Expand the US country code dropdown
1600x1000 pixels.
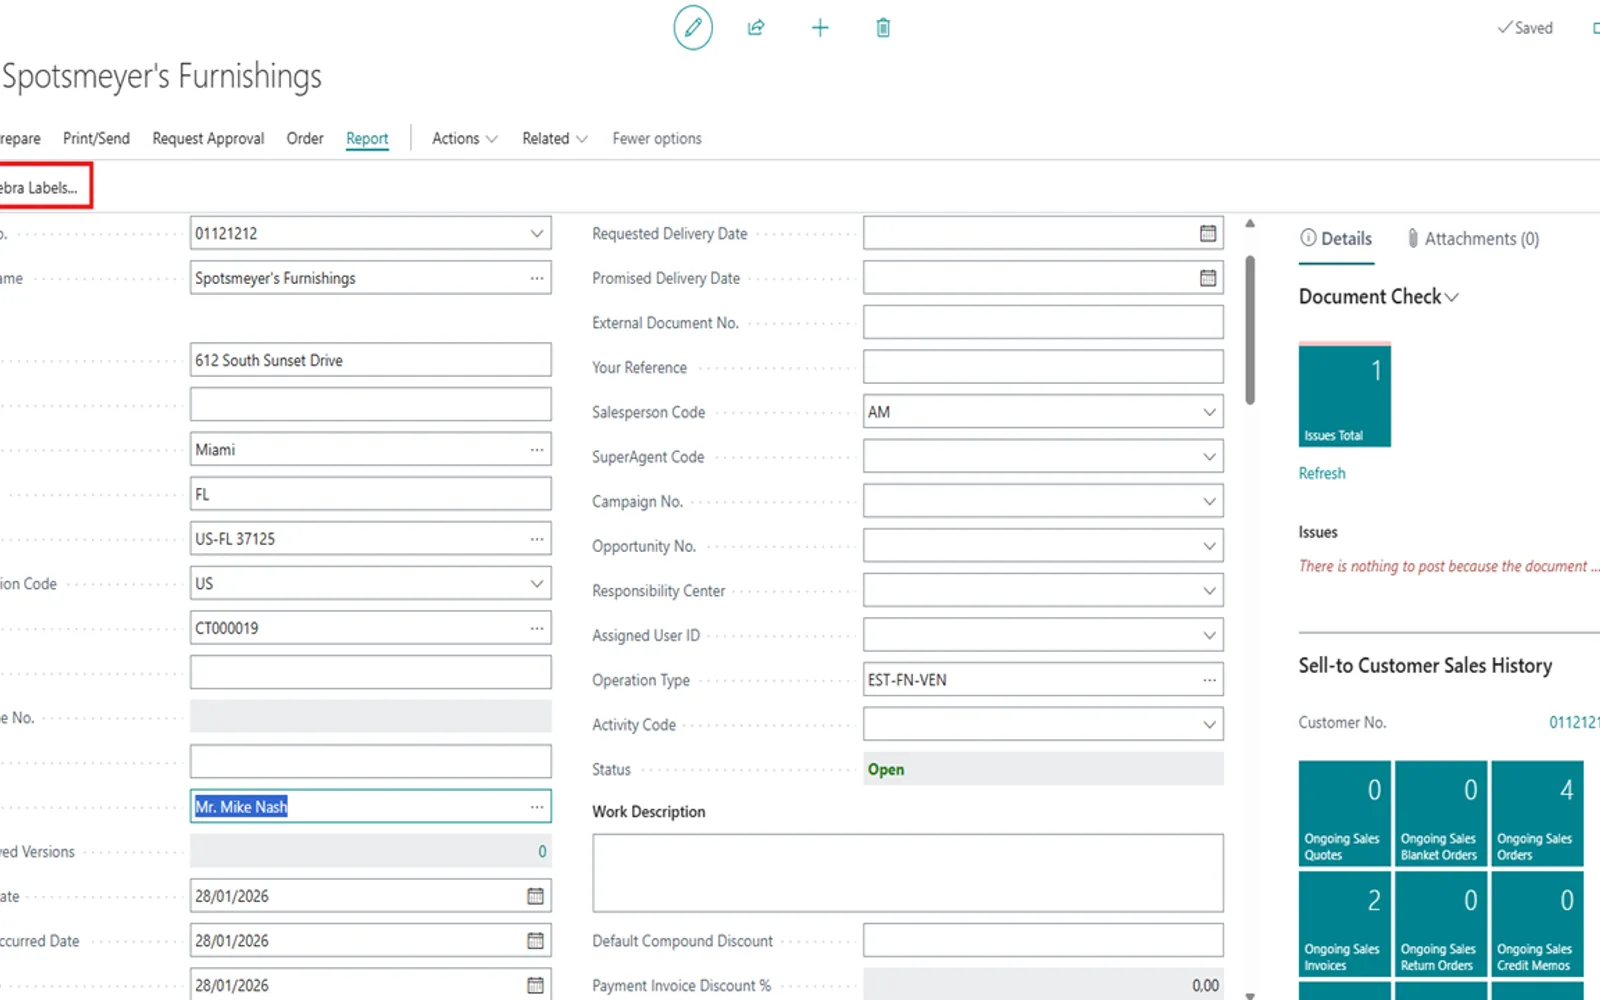pyautogui.click(x=537, y=583)
